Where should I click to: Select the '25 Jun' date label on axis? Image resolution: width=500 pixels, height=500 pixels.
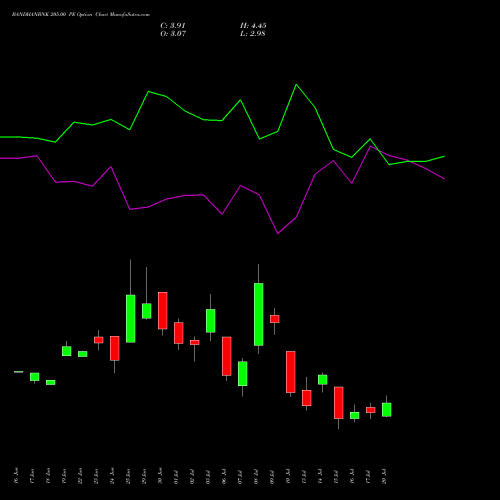pyautogui.click(x=129, y=476)
